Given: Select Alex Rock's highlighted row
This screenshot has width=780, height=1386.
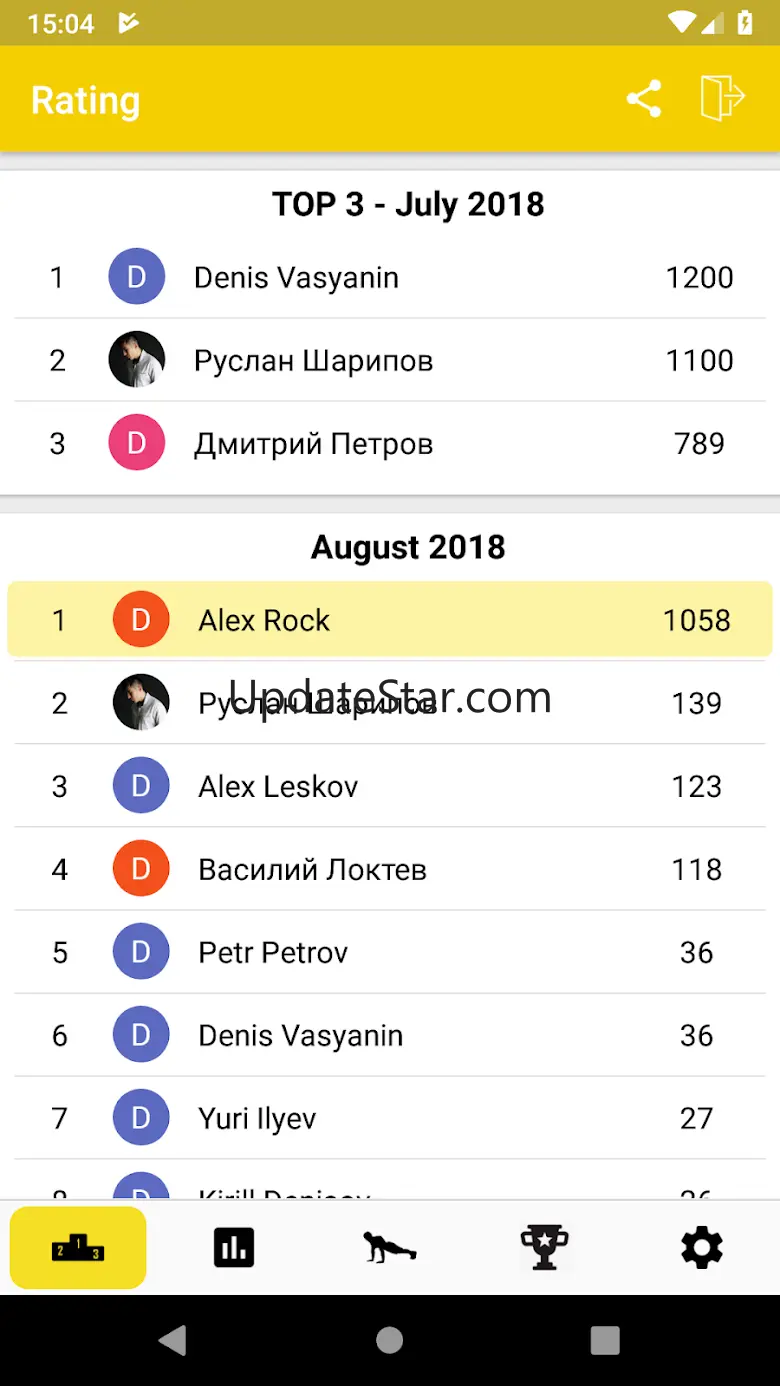Looking at the screenshot, I should tap(390, 620).
